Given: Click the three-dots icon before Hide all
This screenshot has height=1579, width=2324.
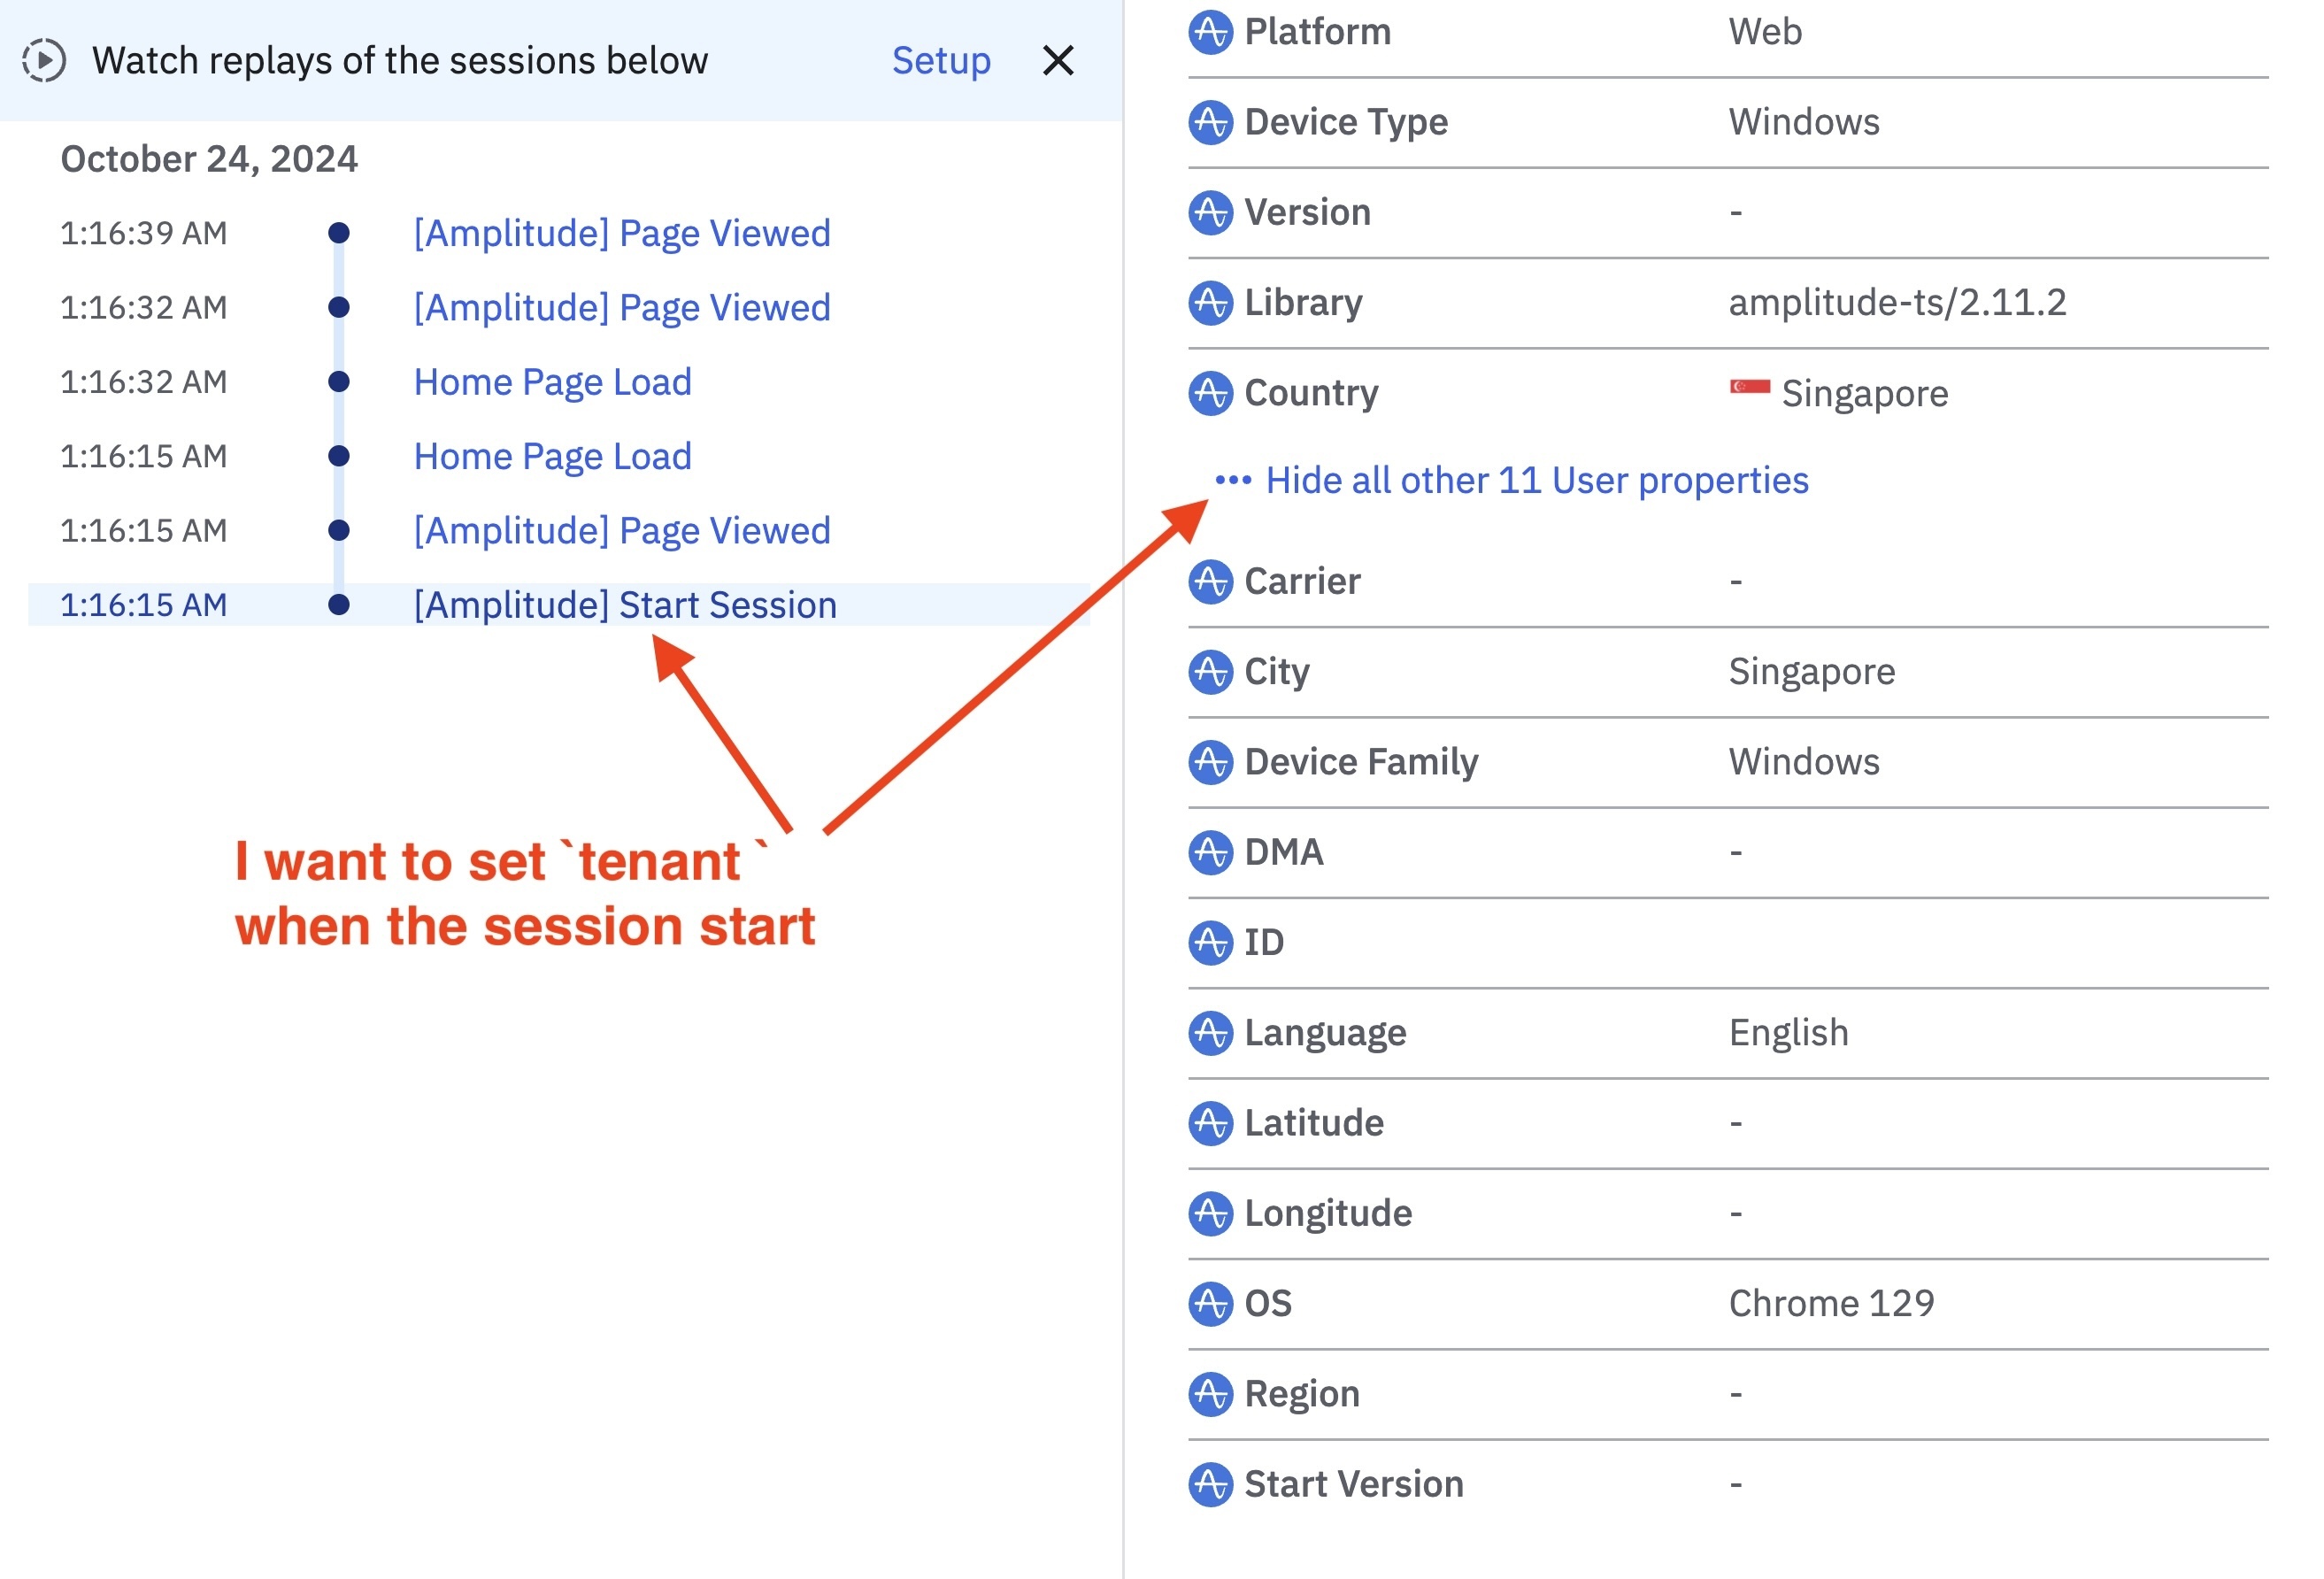Looking at the screenshot, I should [1232, 481].
